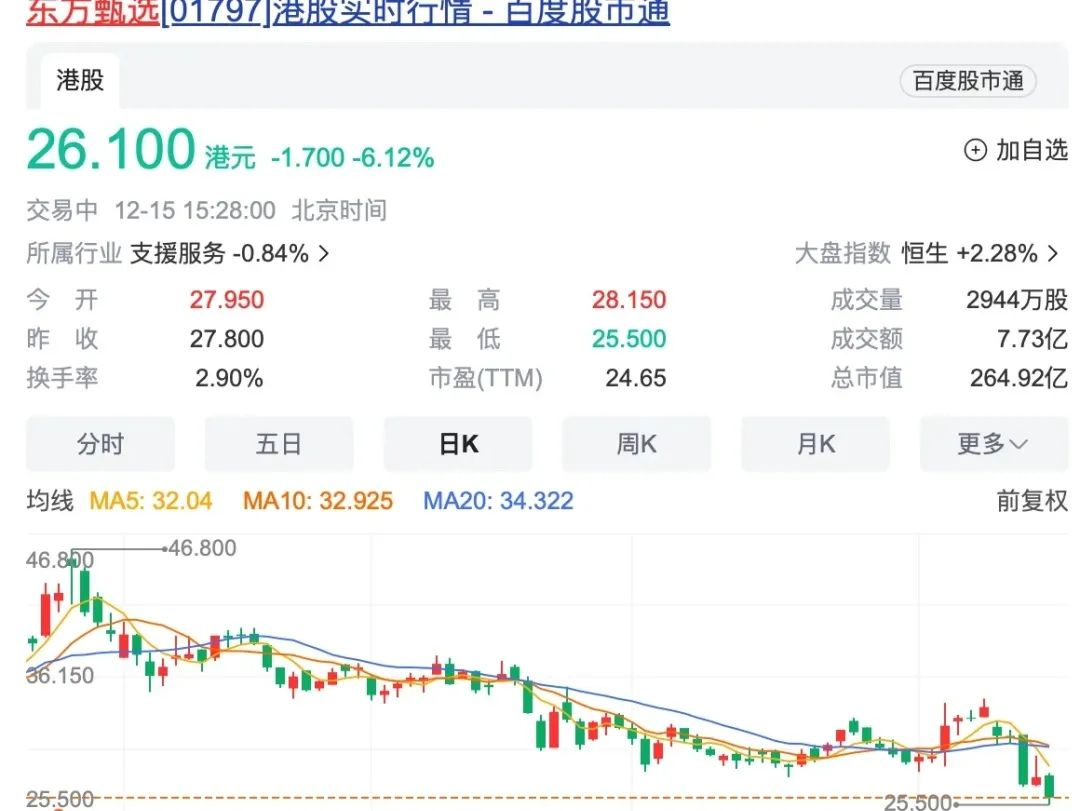Viewport: 1080px width, 811px height.
Task: Click the 市盈(TTM) value 24.65
Action: tap(636, 378)
